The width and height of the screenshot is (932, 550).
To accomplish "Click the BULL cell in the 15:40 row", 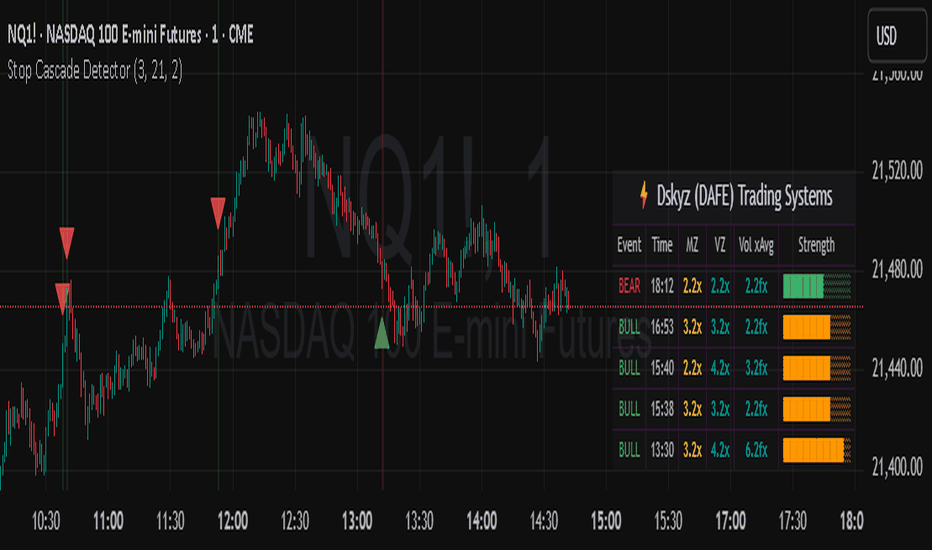I will click(629, 369).
